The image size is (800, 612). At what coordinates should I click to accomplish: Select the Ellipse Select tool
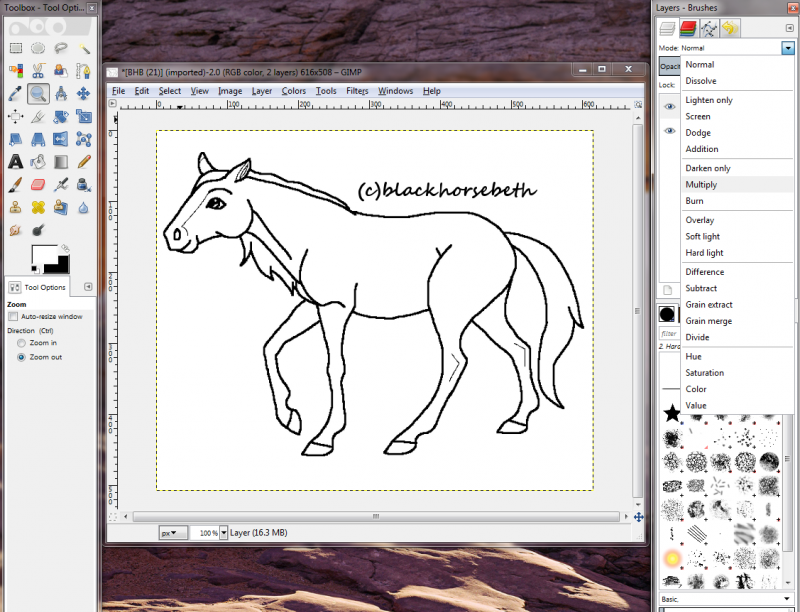point(38,48)
